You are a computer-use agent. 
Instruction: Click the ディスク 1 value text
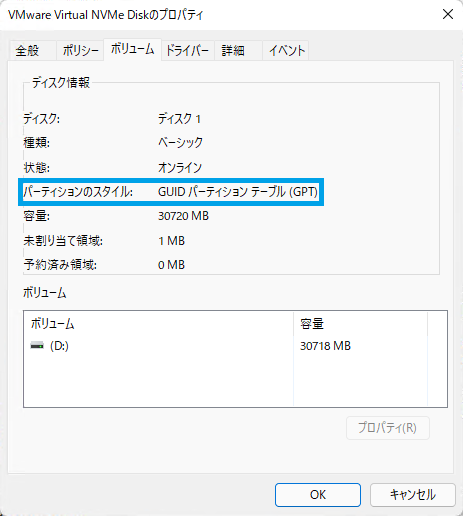pos(179,119)
